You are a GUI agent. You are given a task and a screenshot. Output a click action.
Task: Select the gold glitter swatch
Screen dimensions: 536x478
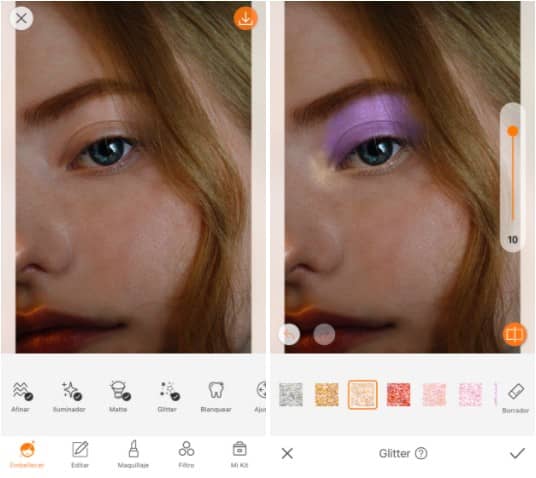point(327,395)
